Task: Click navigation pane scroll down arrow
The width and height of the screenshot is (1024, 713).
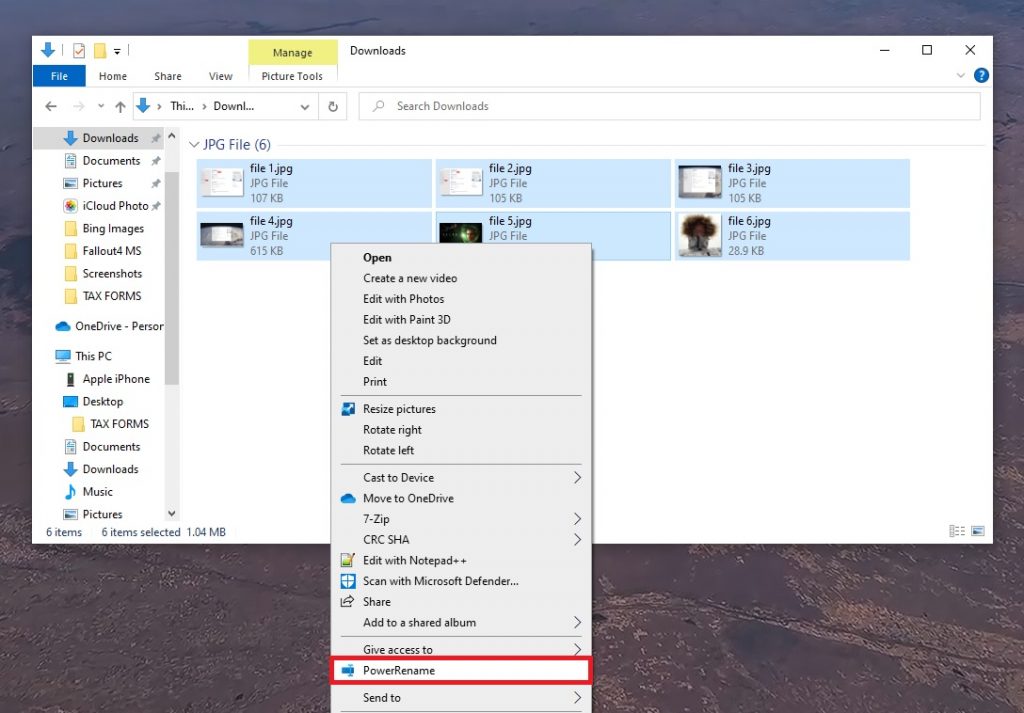Action: [172, 514]
